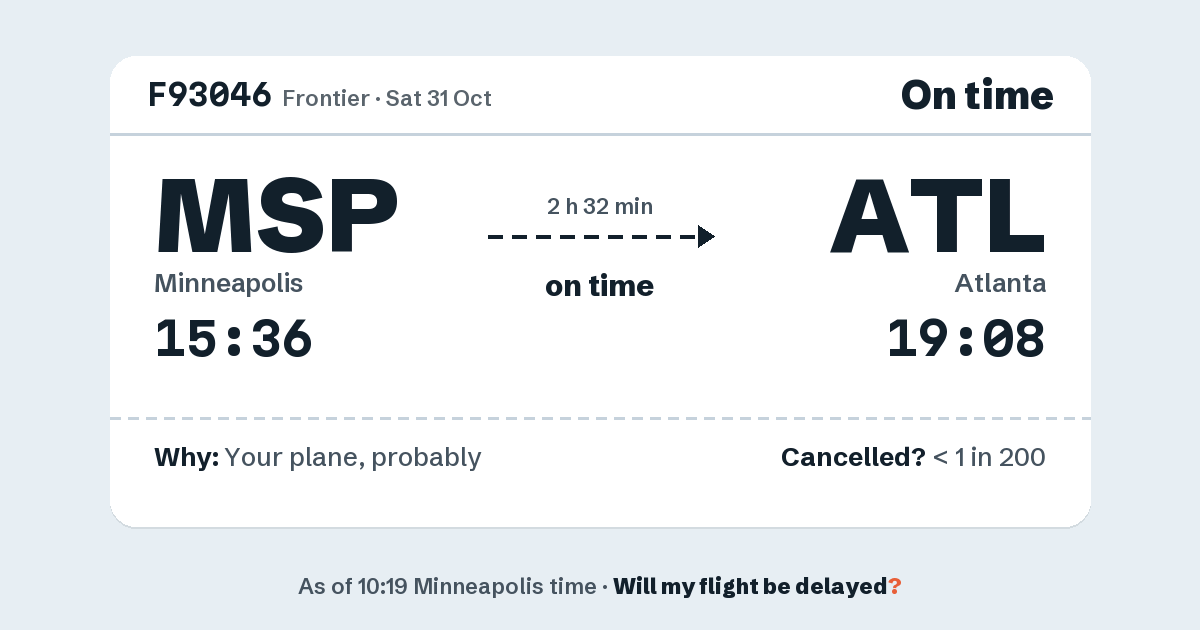
Task: Click the orange question mark
Action: [895, 586]
